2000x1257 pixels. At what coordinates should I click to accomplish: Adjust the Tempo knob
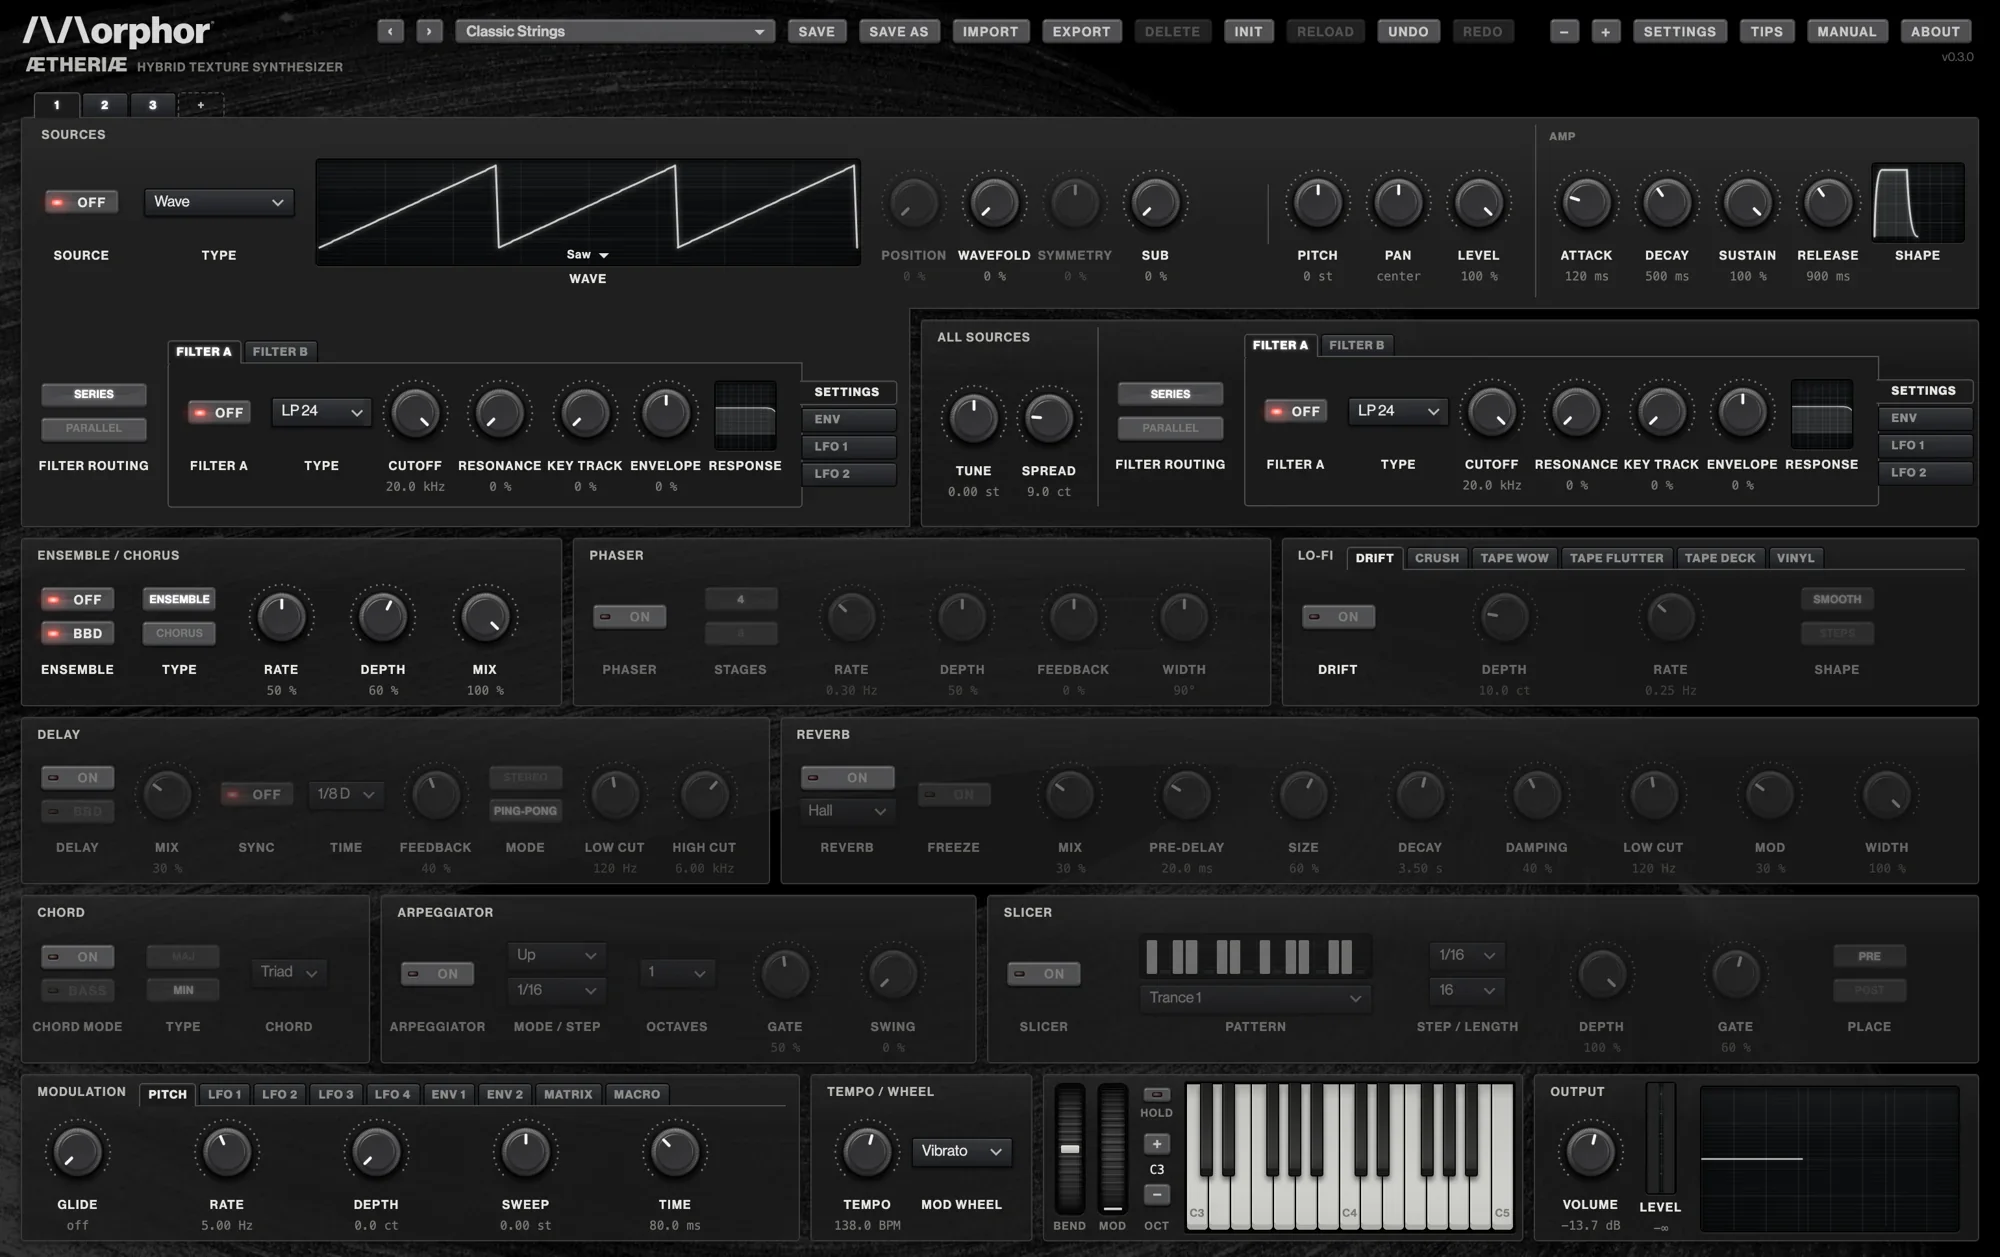point(866,1151)
